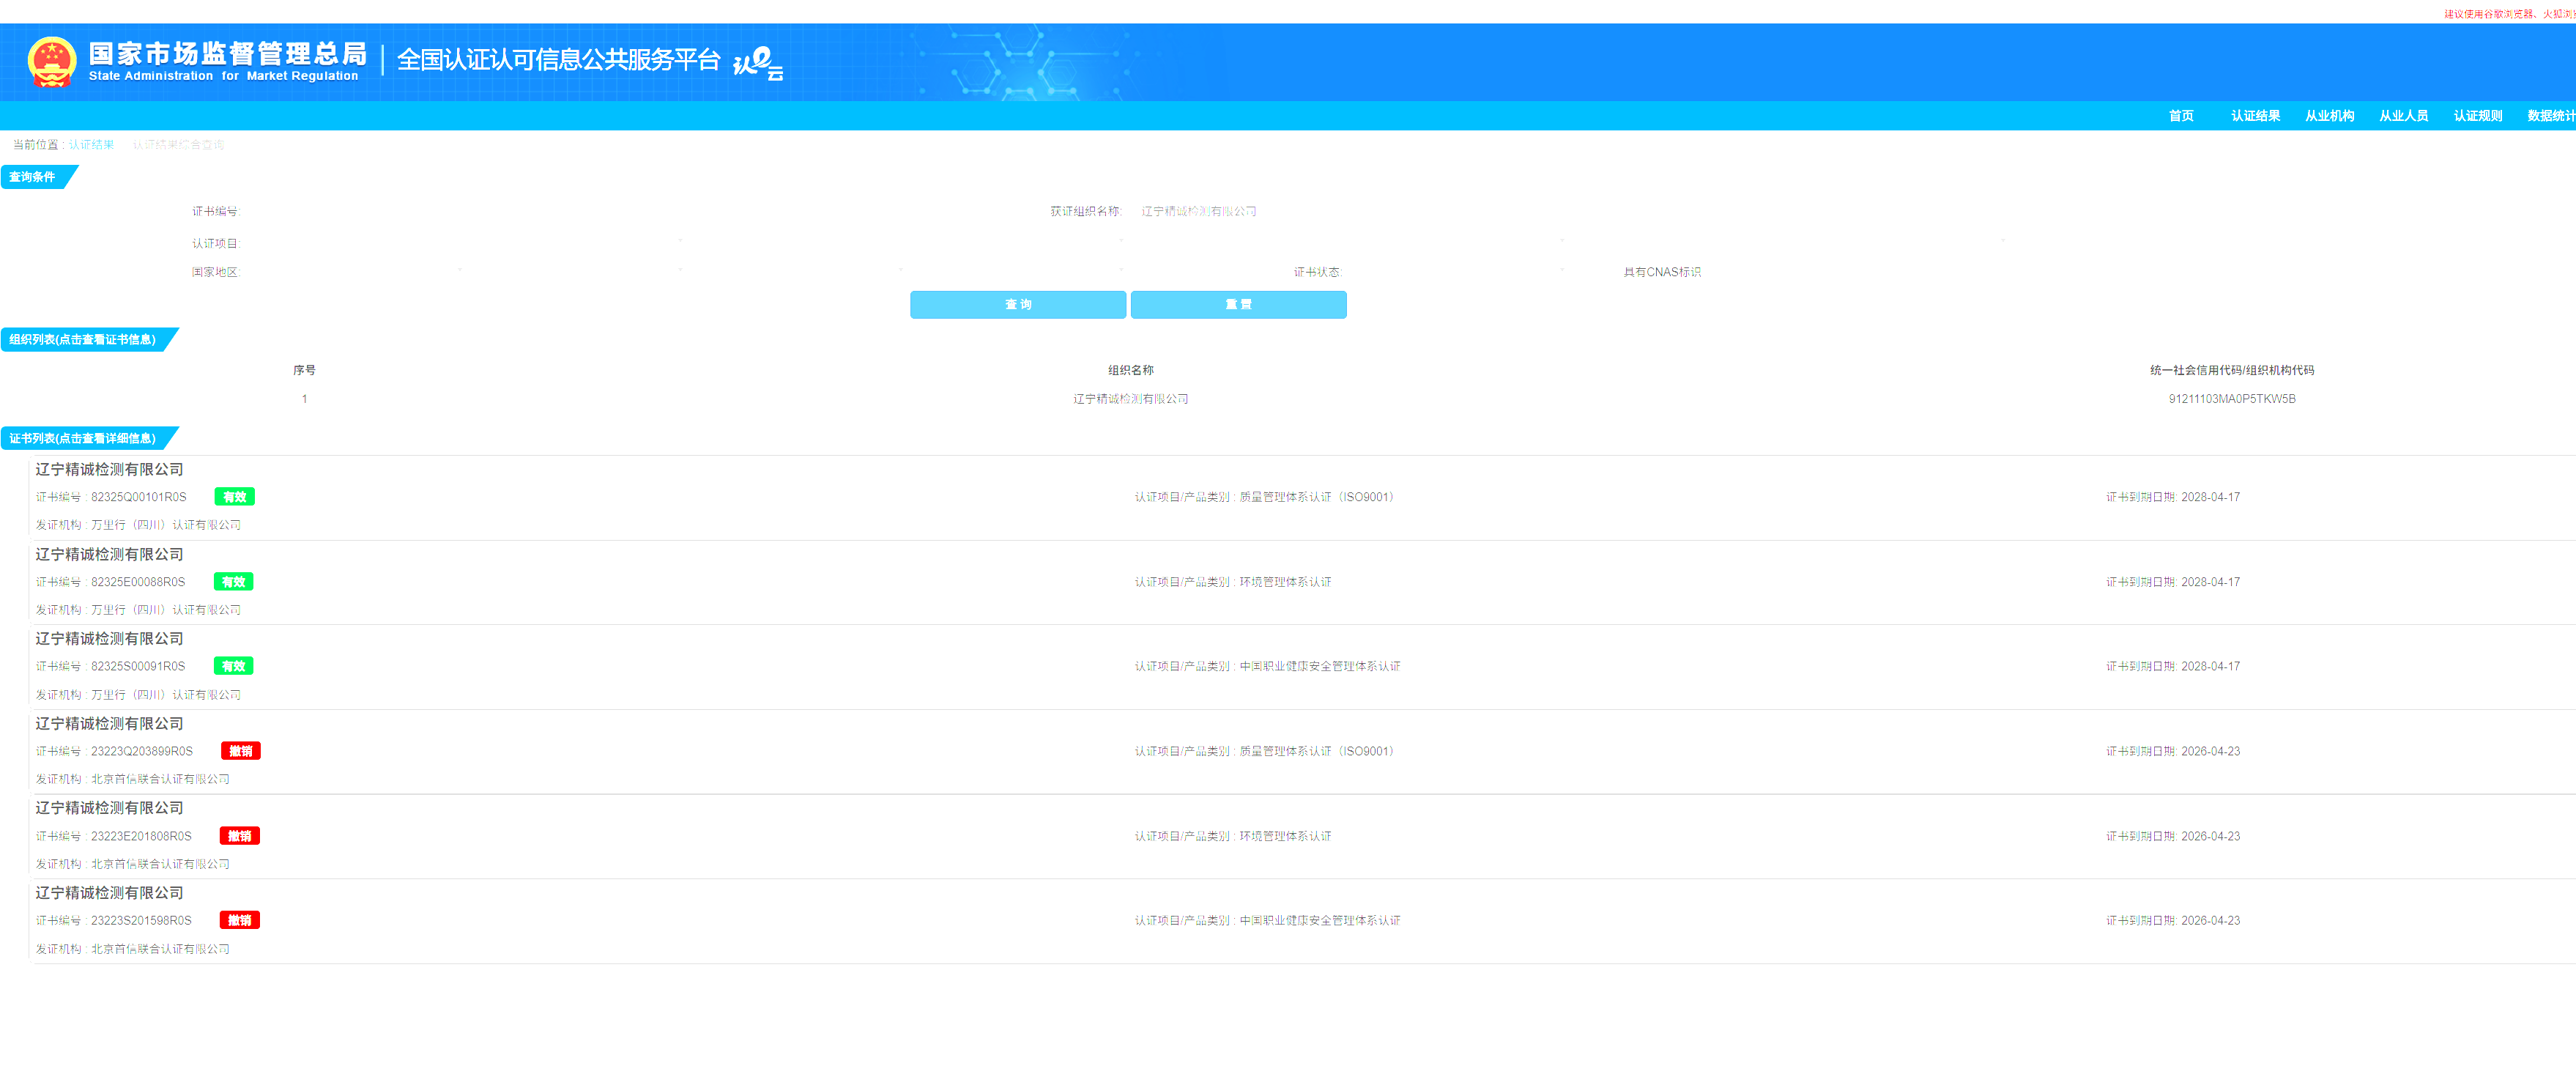Screen dimensions: 2576x1066
Task: Click red 撤销 badge for certificate 23223E201808R0S
Action: click(x=240, y=836)
